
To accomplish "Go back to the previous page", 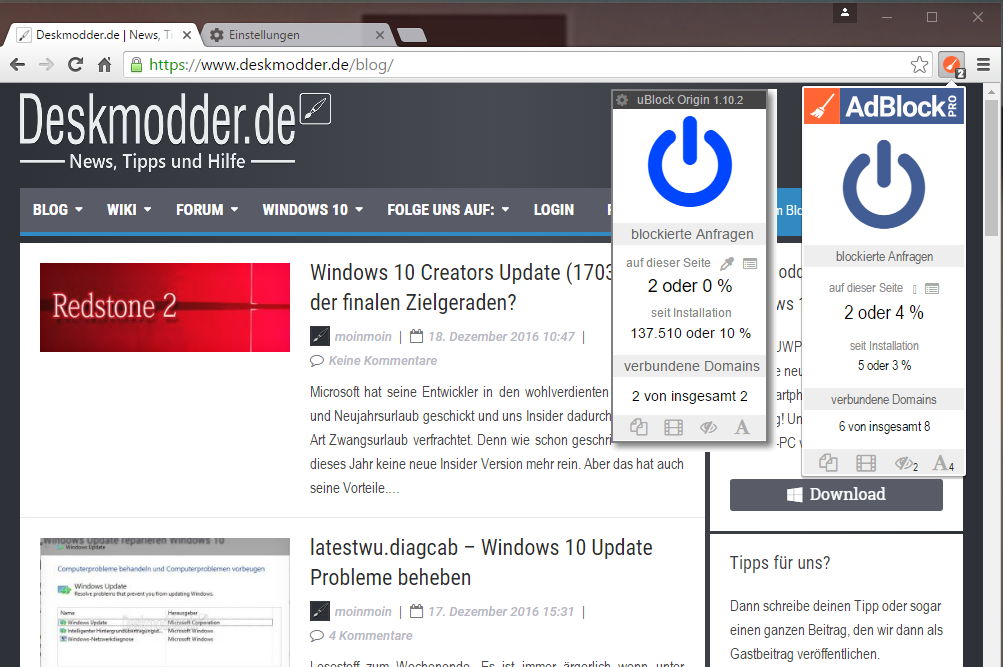I will click(18, 65).
